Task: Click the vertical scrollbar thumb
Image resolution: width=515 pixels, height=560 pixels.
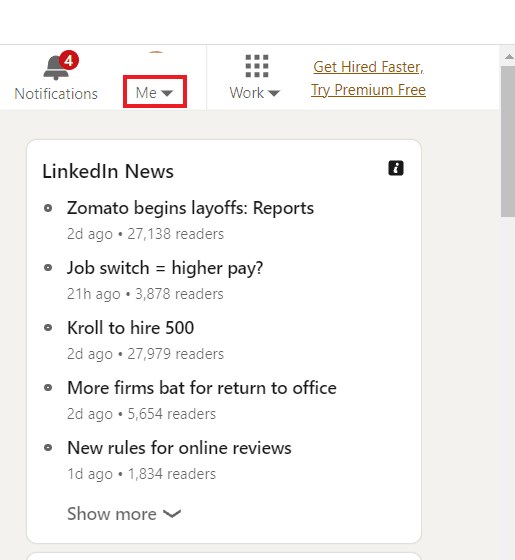Action: pyautogui.click(x=508, y=141)
